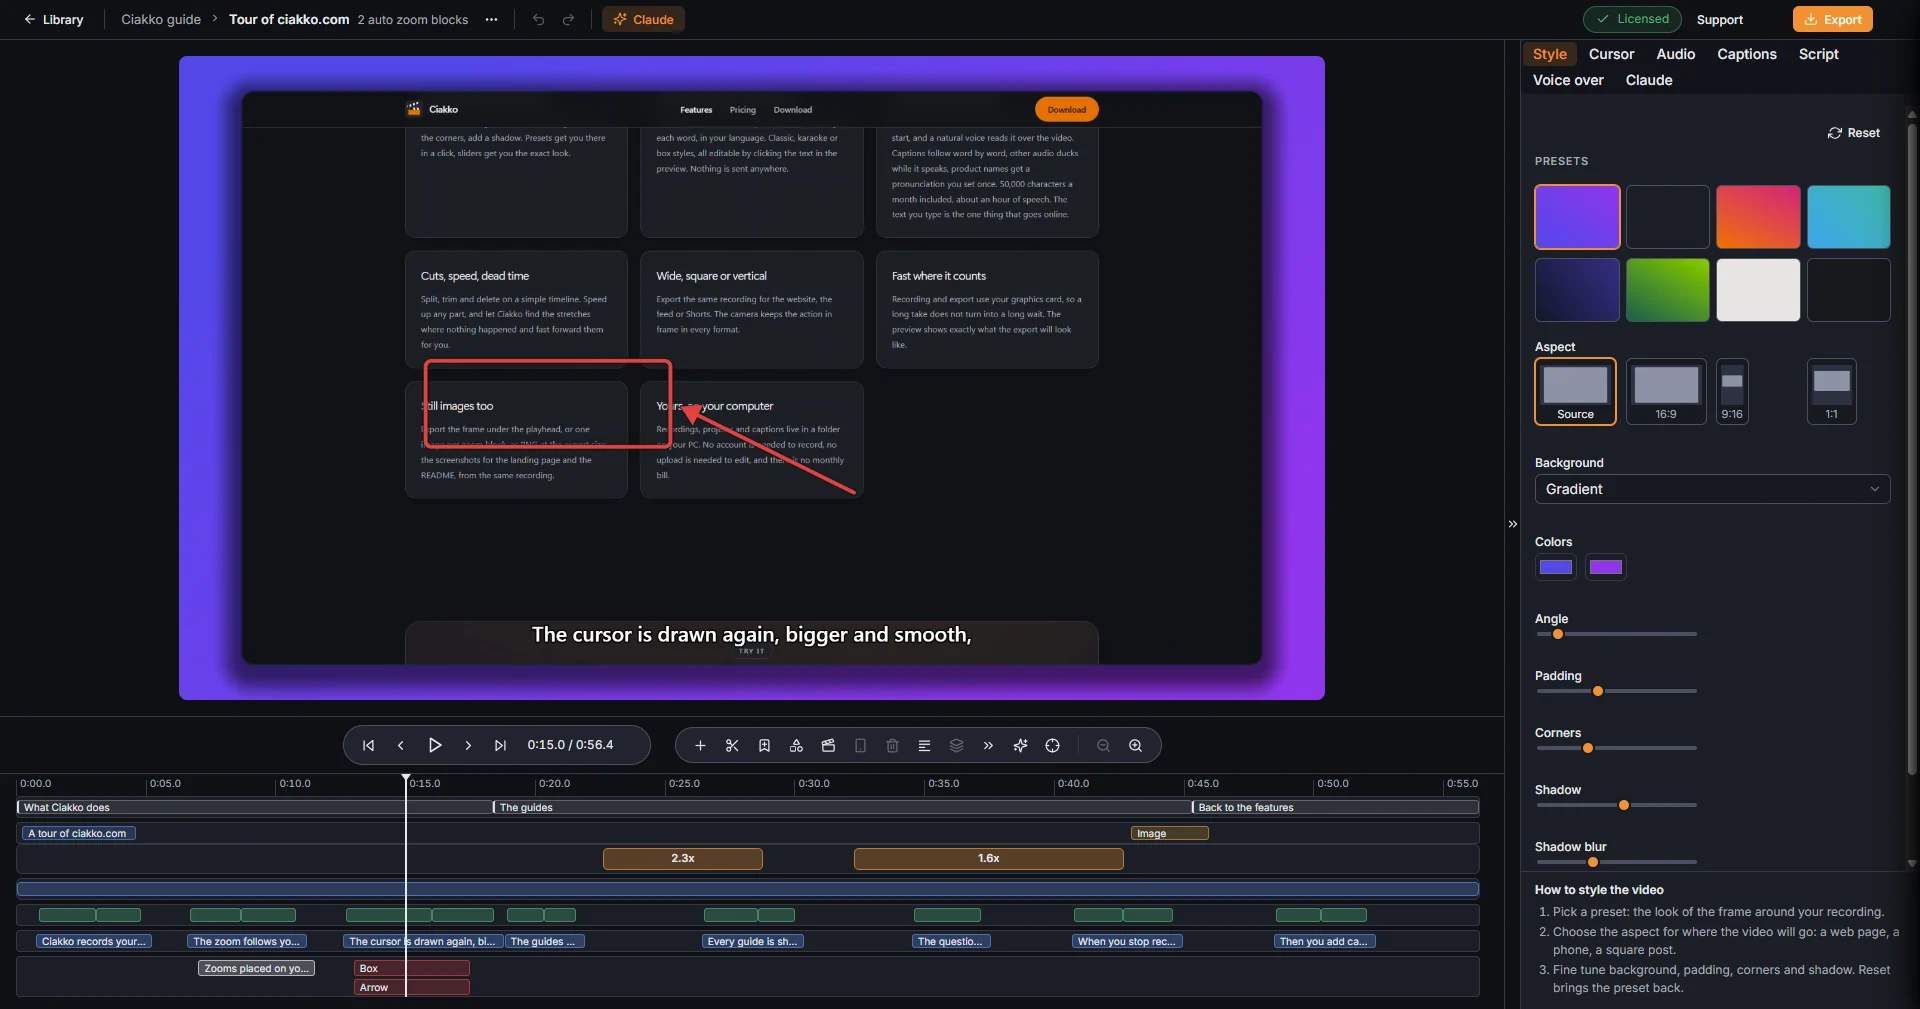
Task: Adjust the Angle slider
Action: (x=1616, y=634)
